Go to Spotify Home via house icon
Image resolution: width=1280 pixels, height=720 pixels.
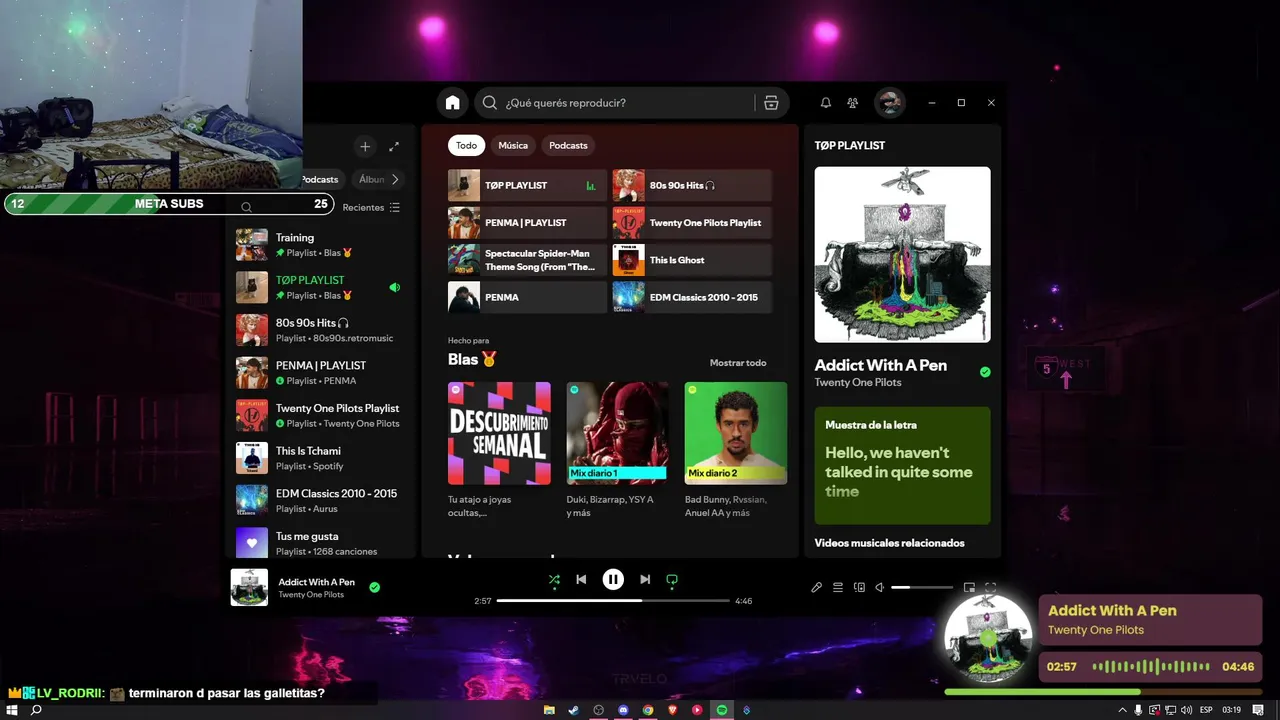coord(453,103)
